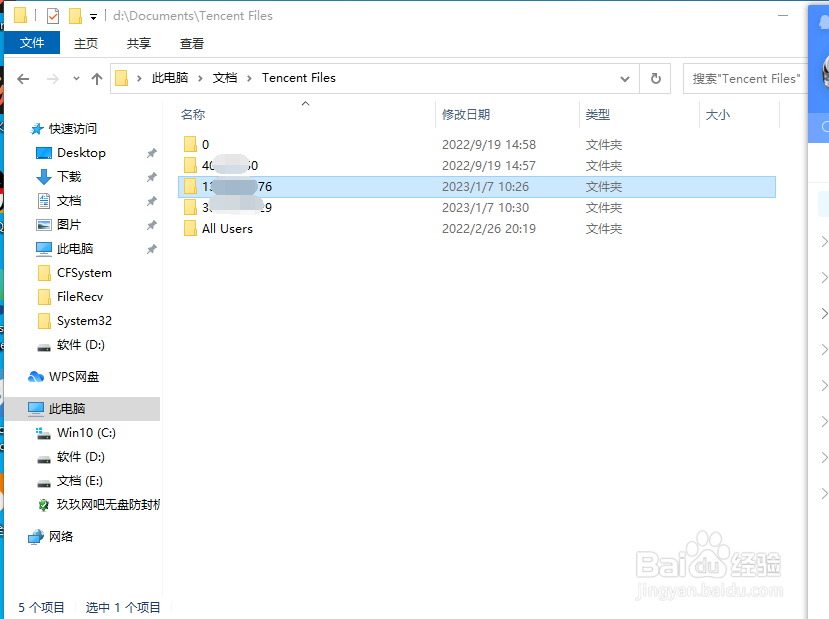Switch to the 共享 ribbon tab

pos(139,43)
